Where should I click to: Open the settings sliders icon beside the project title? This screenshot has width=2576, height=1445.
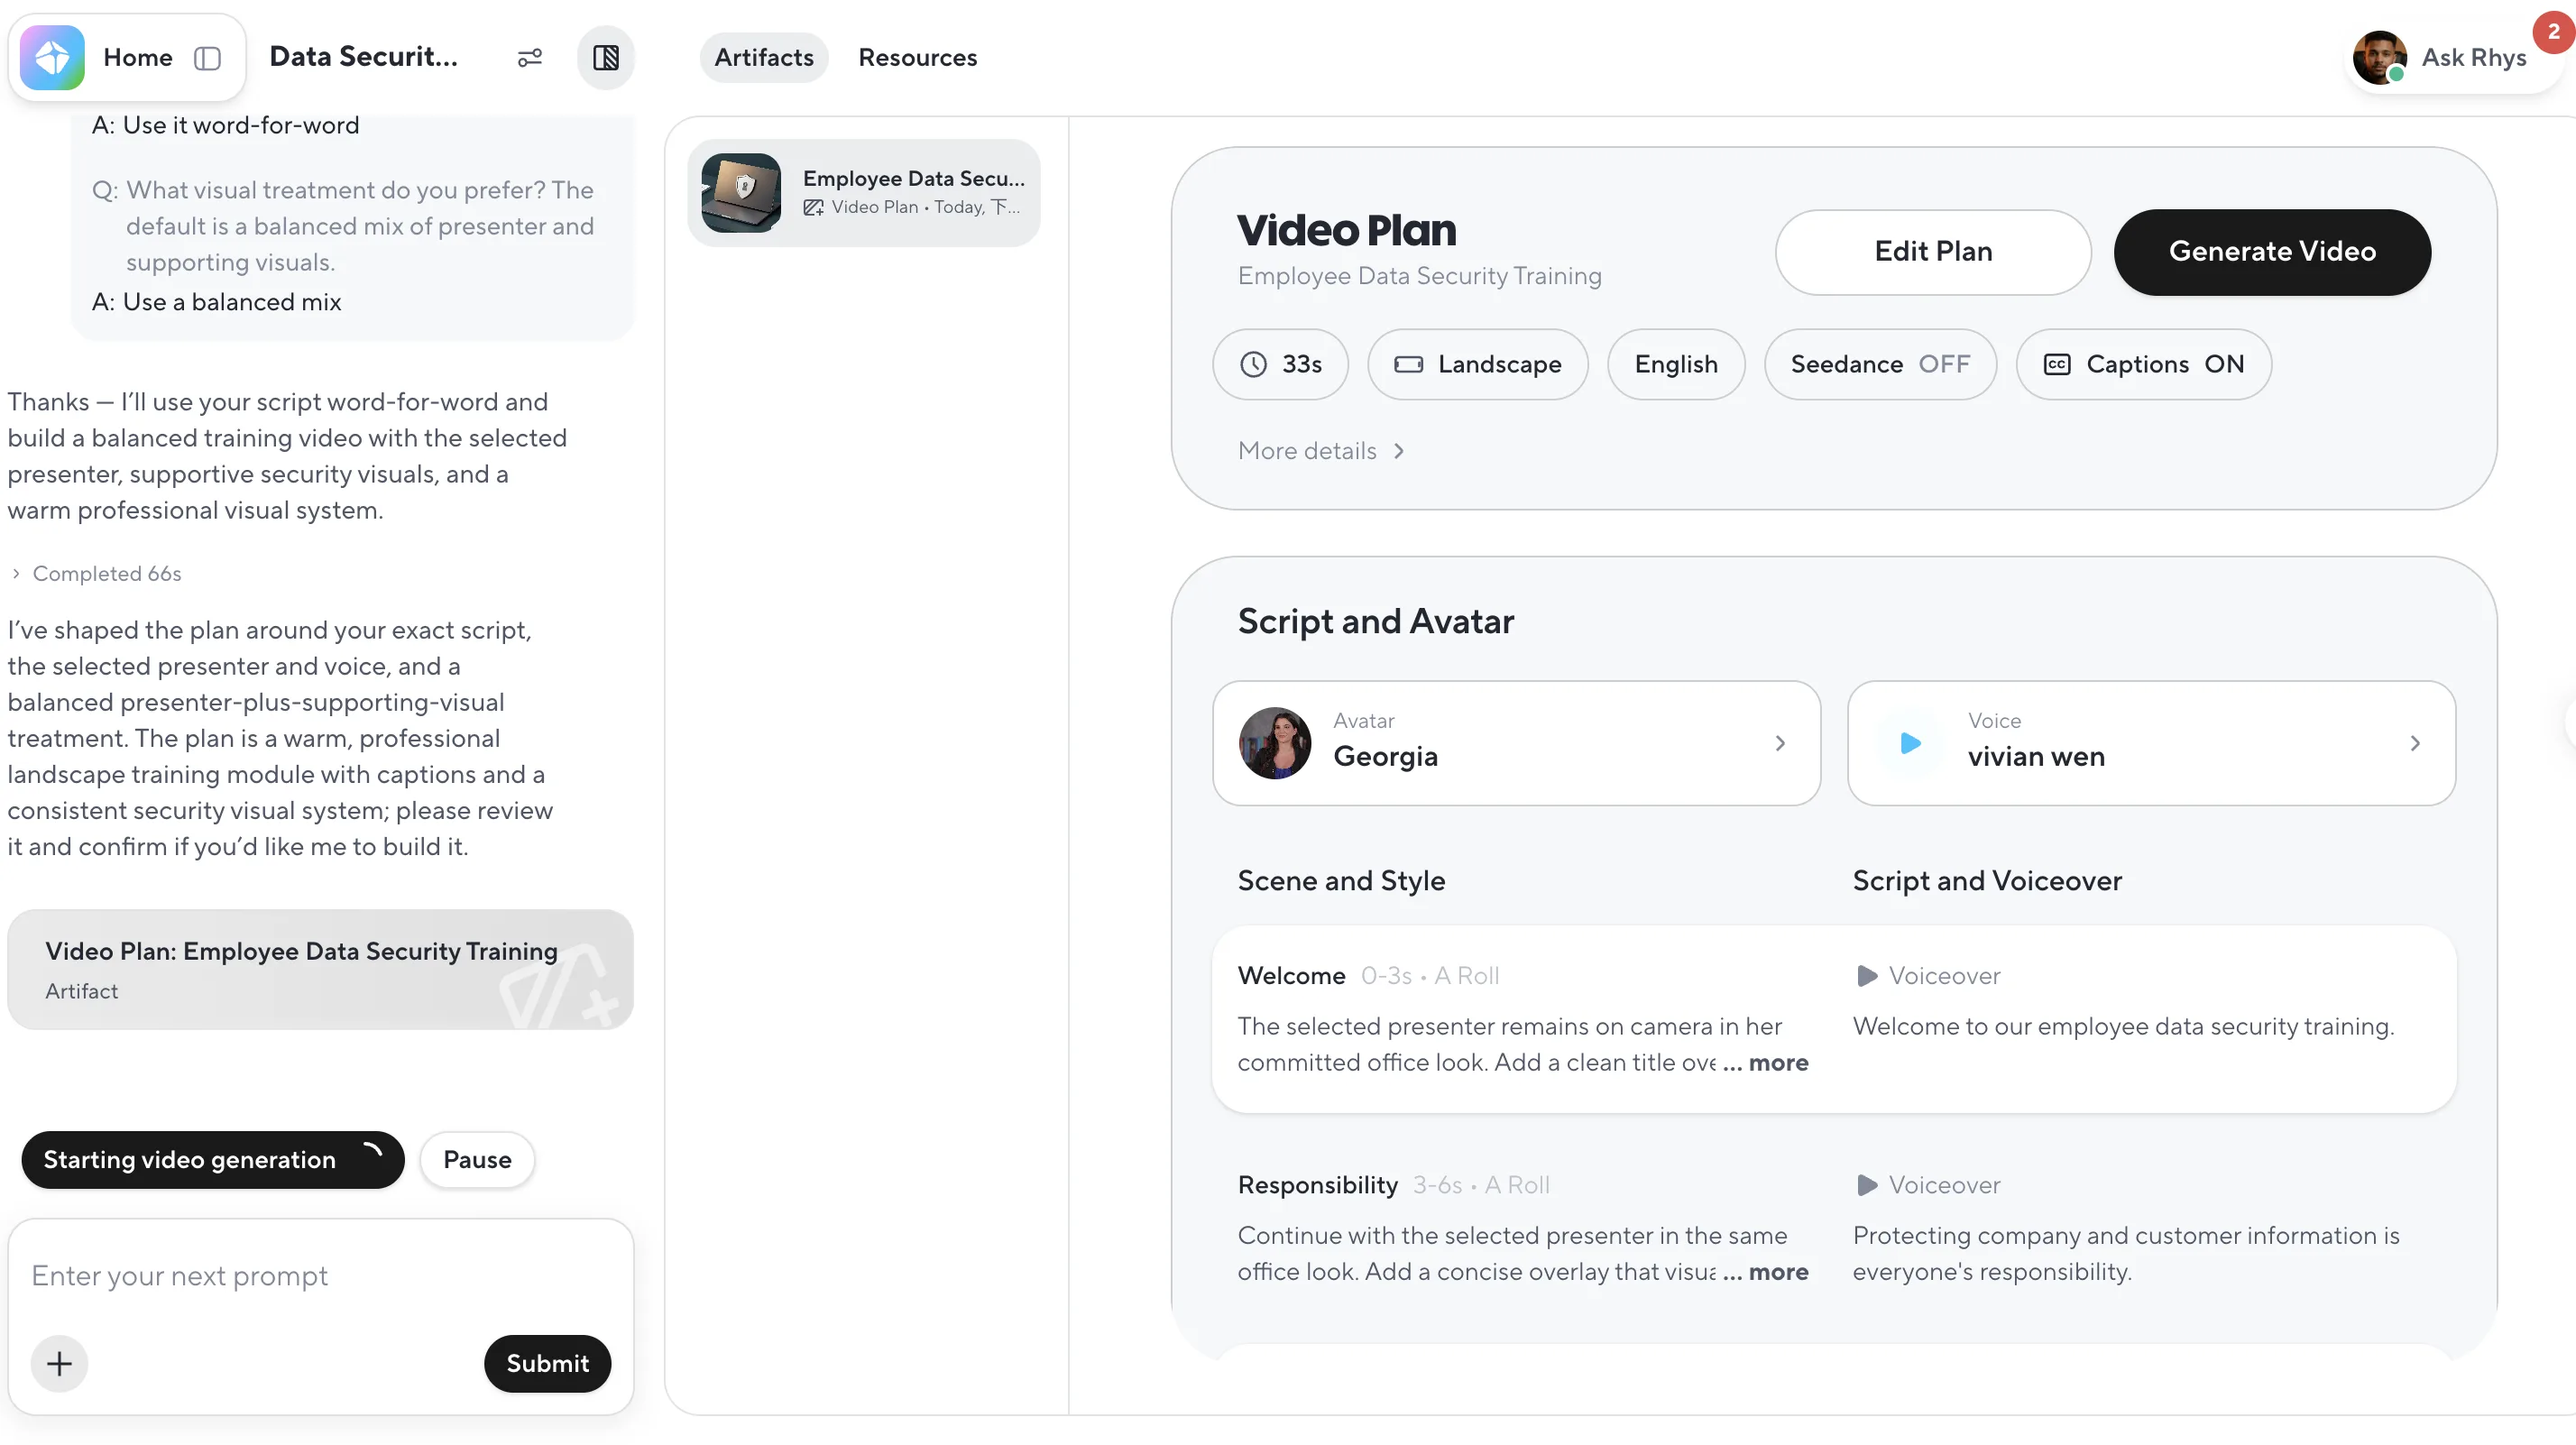(529, 58)
